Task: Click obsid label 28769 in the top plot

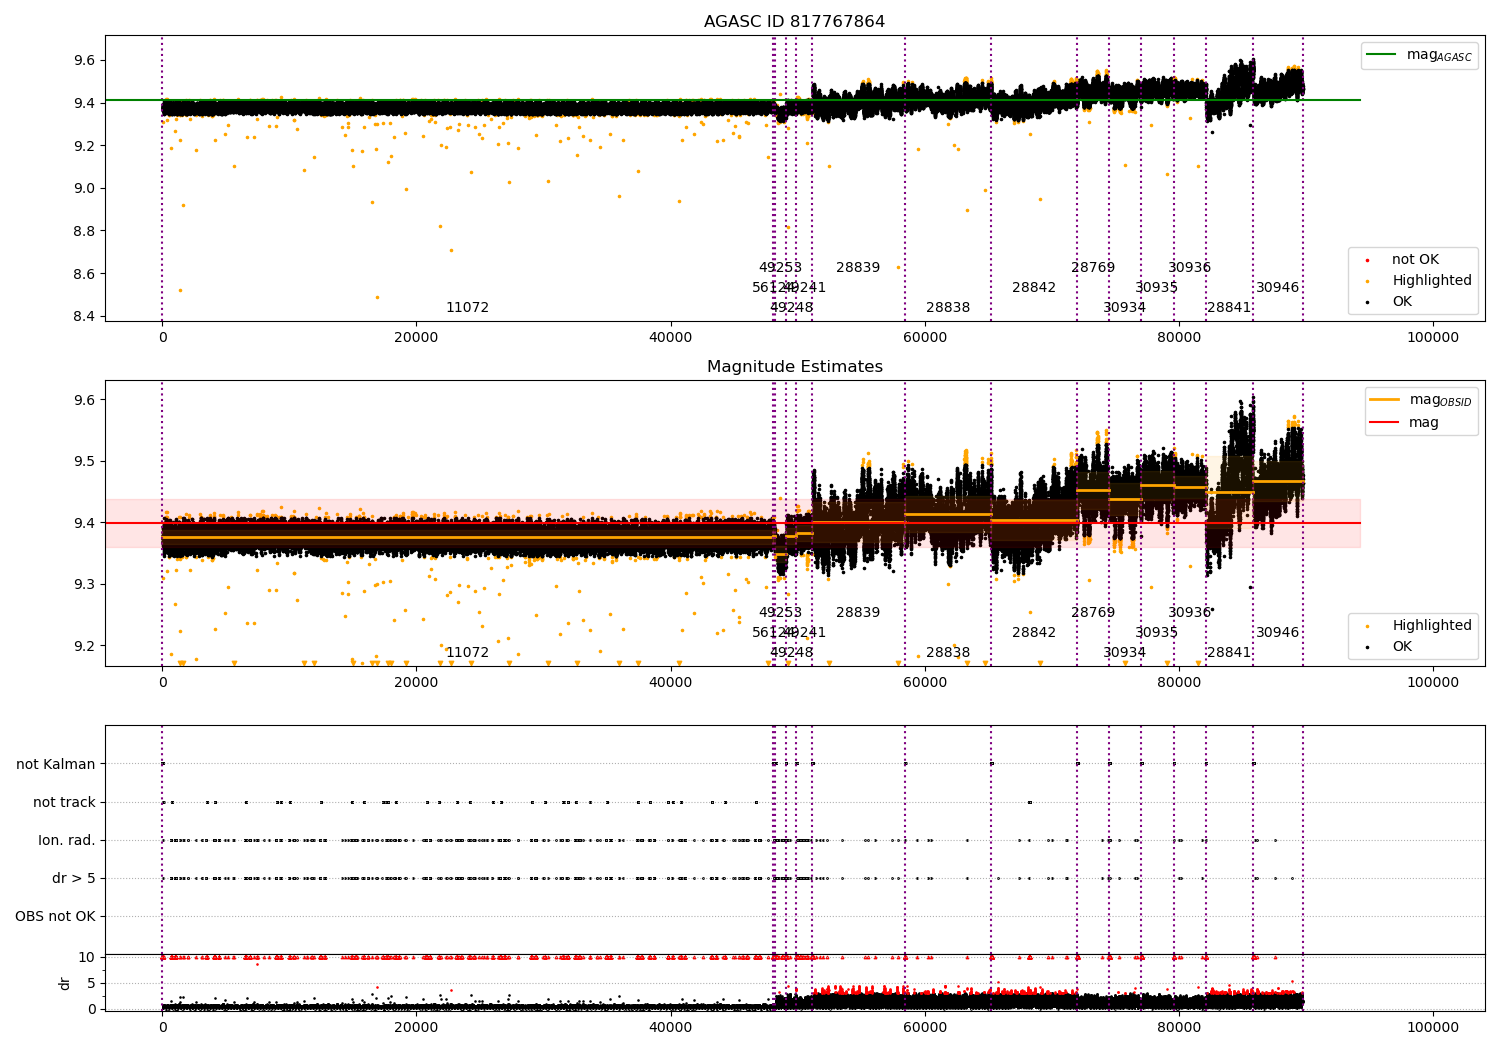Action: coord(1093,268)
